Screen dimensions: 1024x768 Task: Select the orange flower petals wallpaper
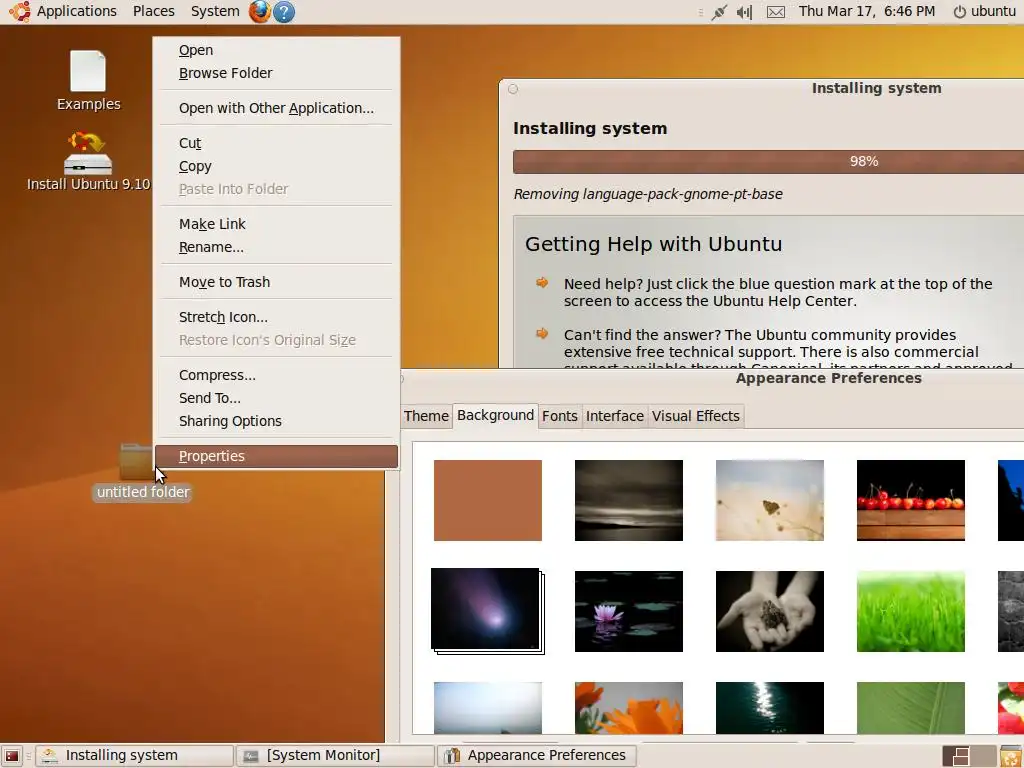629,708
